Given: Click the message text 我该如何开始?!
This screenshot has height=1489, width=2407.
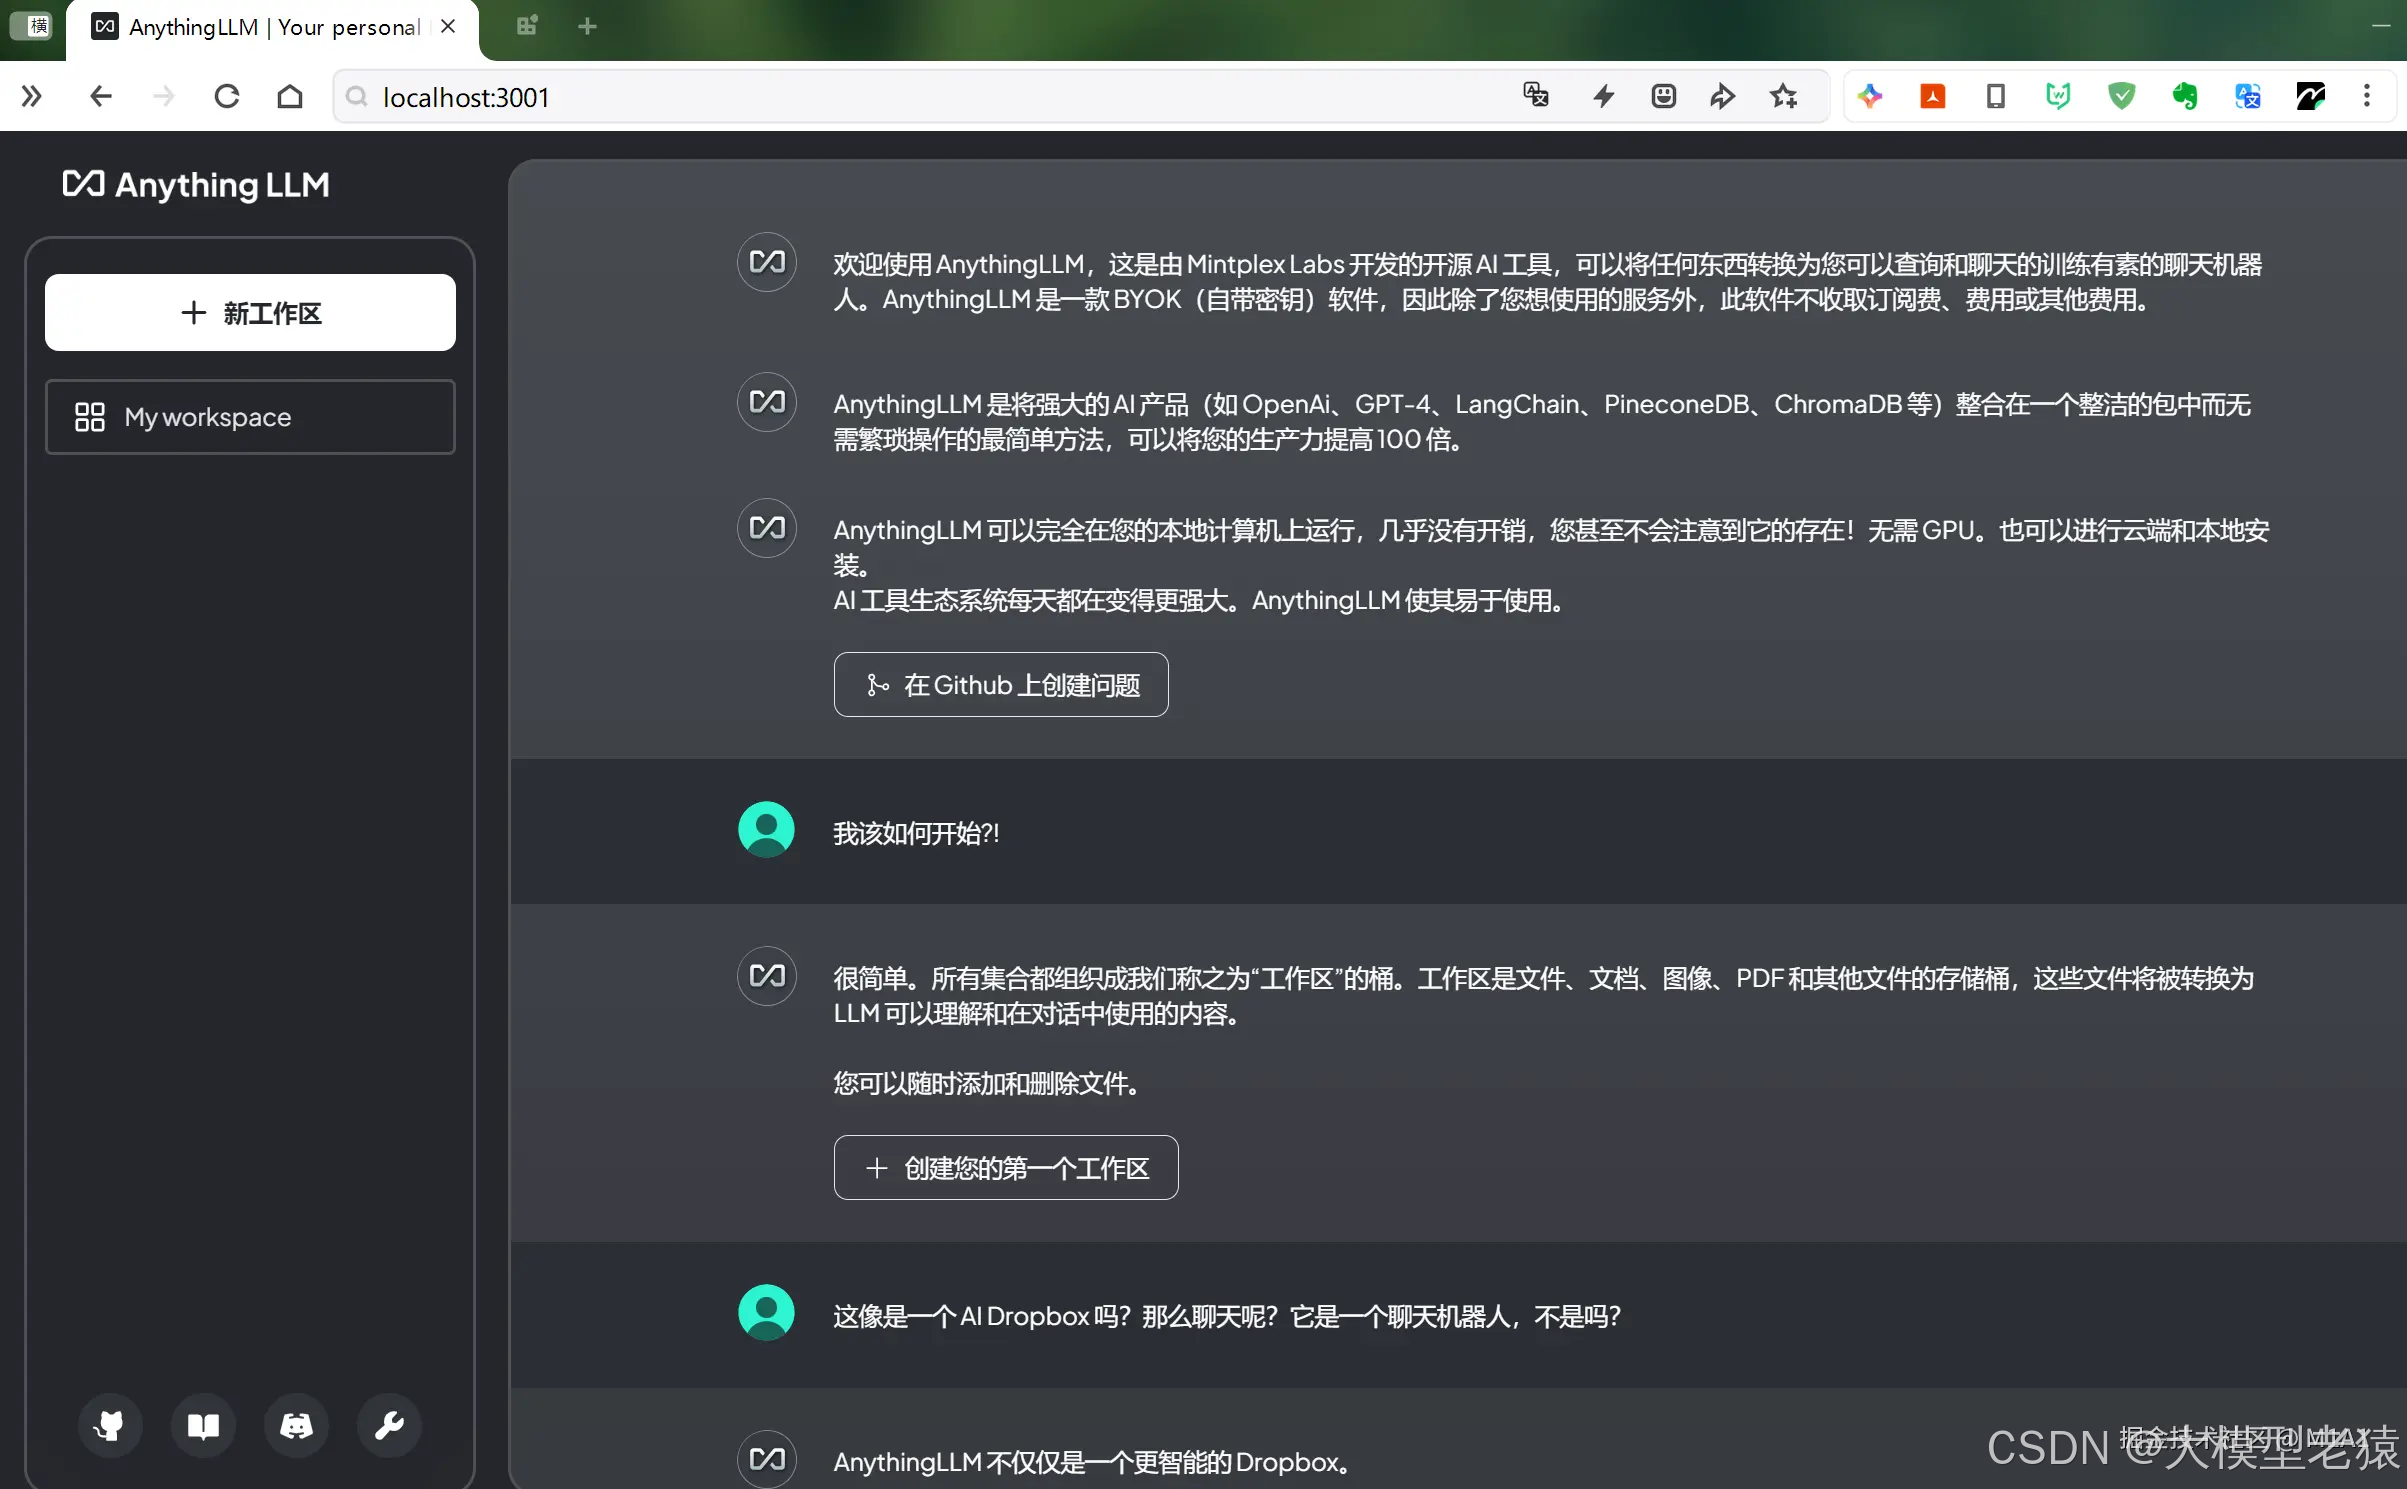Looking at the screenshot, I should point(916,833).
